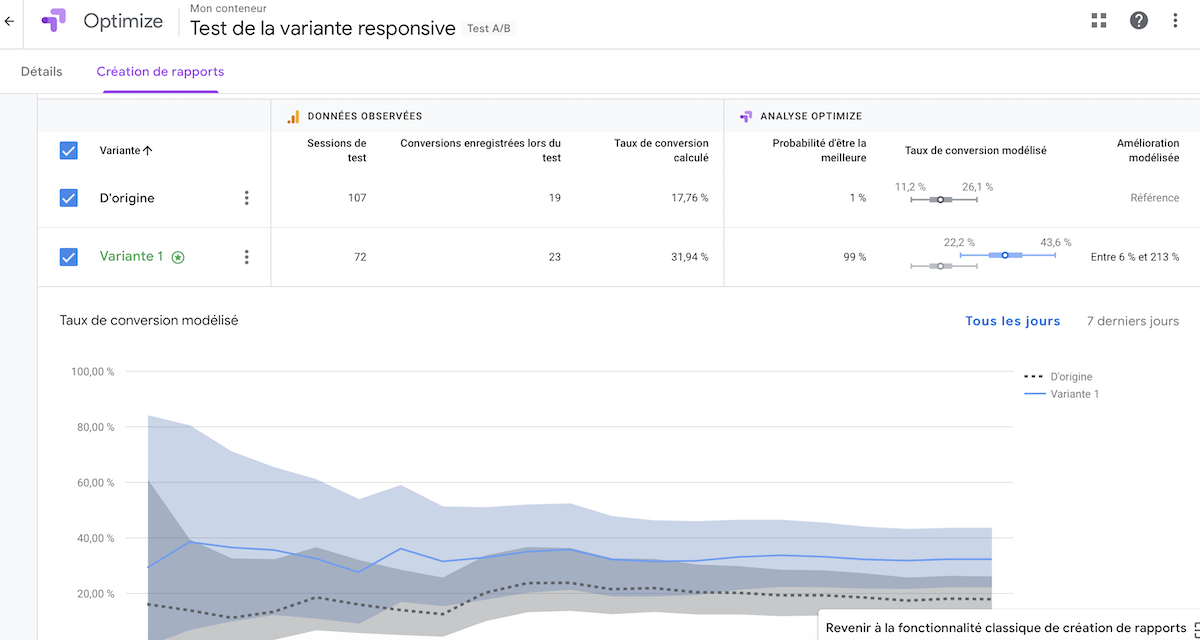The width and height of the screenshot is (1200, 640).
Task: Switch to the Détails tab
Action: (x=41, y=72)
